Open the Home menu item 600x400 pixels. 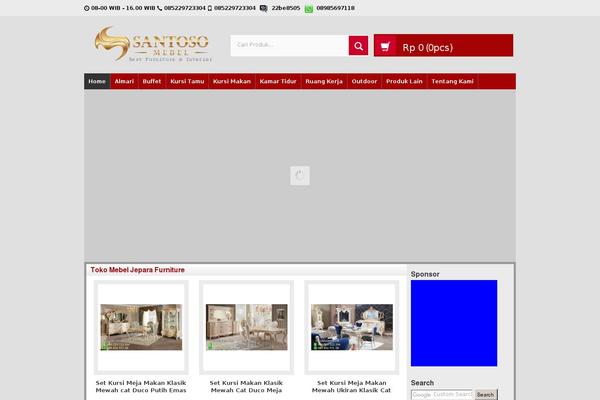click(97, 81)
